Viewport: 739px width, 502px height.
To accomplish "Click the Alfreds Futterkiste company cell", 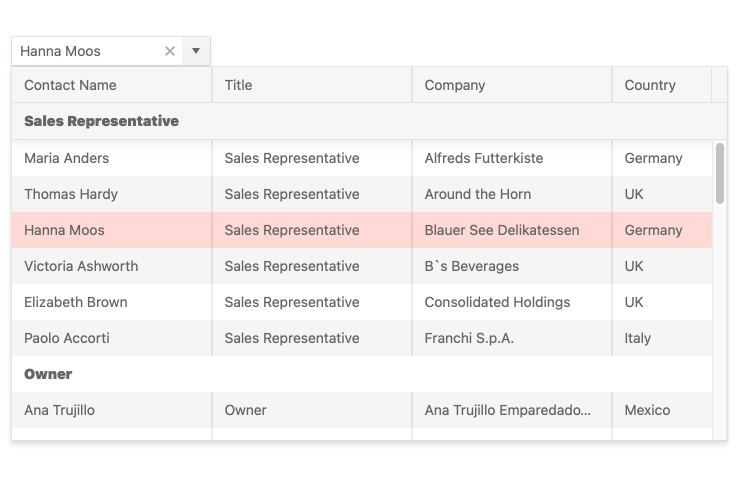I will pyautogui.click(x=484, y=158).
